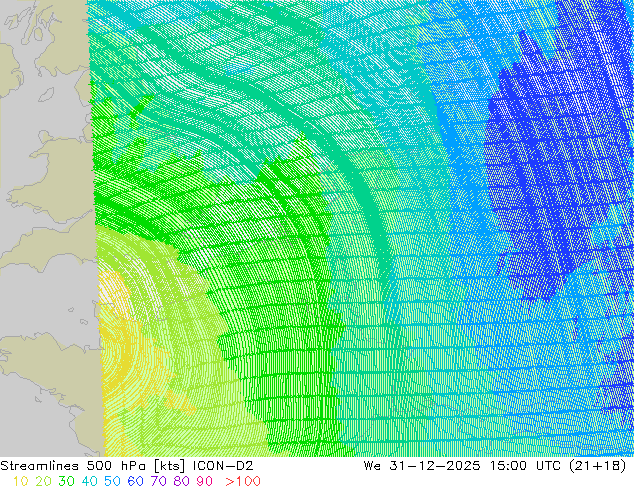Image resolution: width=634 pixels, height=490 pixels.
Task: Select the red ">100" legend value
Action: (242, 481)
